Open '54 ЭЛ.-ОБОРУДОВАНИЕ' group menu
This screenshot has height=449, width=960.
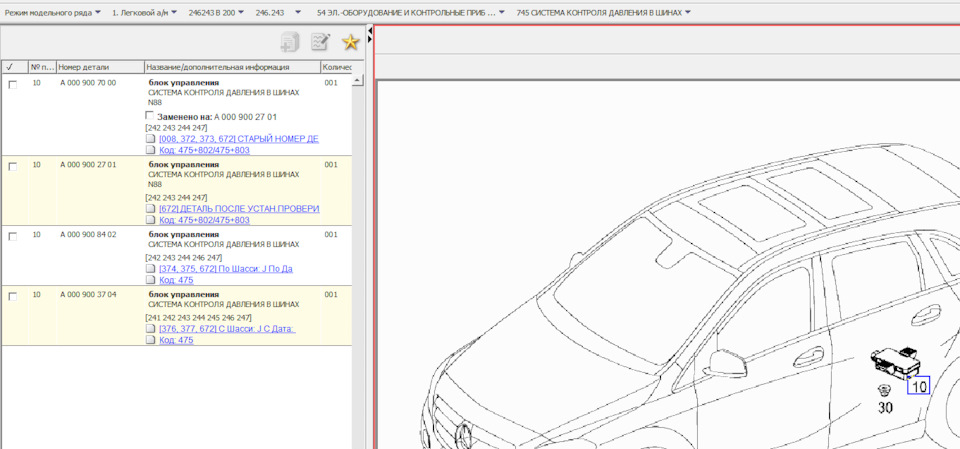[x=410, y=13]
